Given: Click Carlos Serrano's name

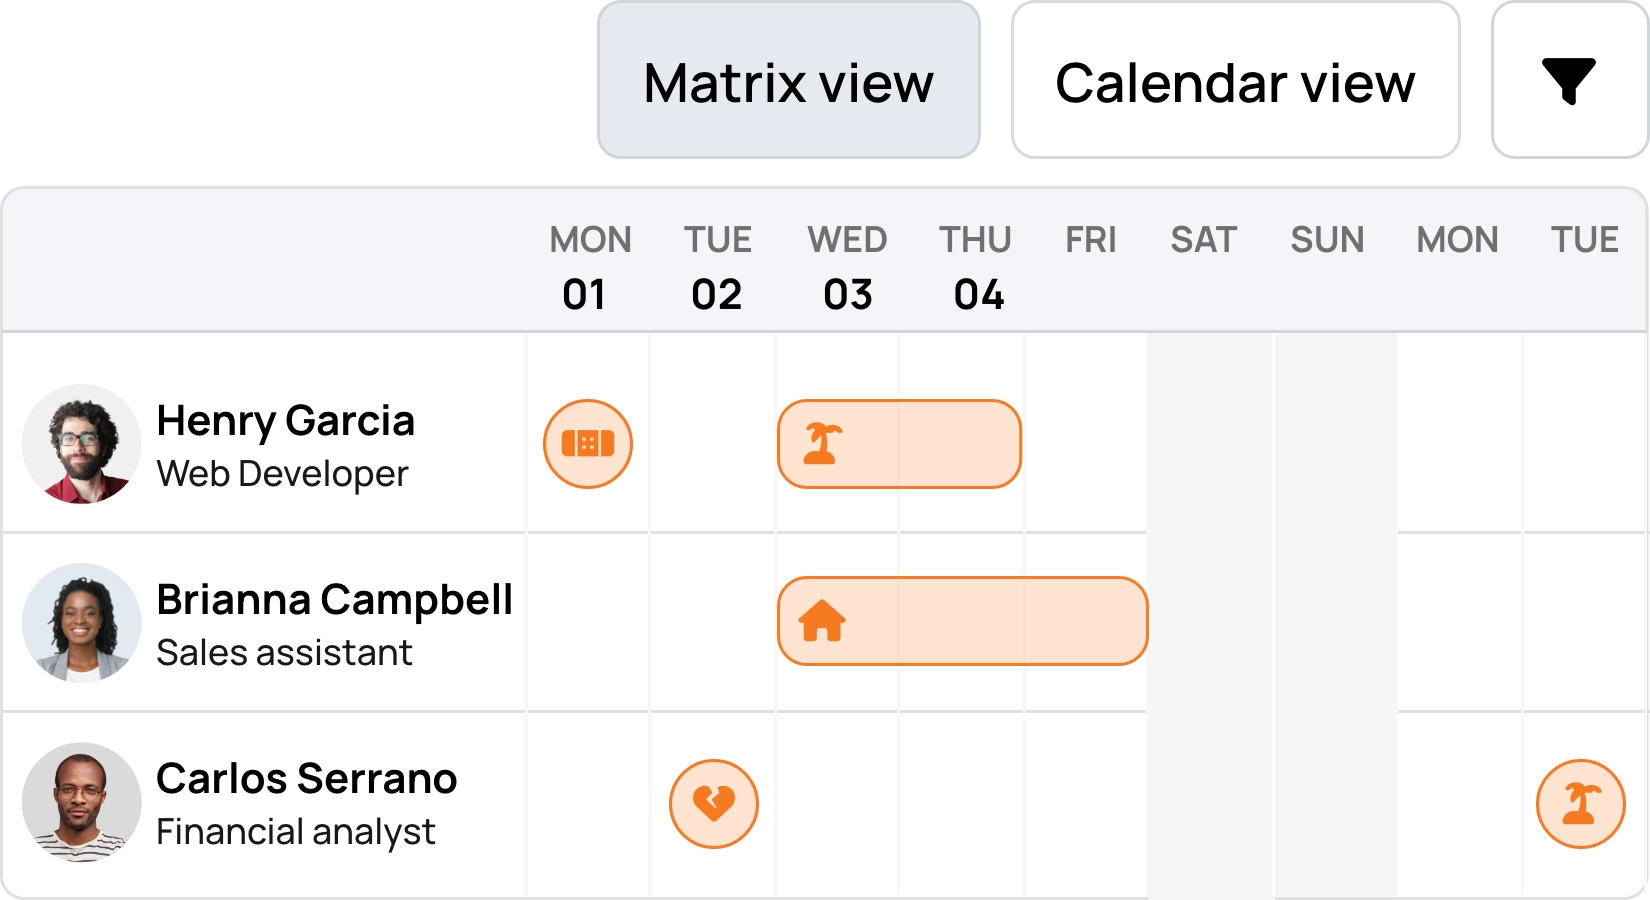Looking at the screenshot, I should [x=307, y=777].
